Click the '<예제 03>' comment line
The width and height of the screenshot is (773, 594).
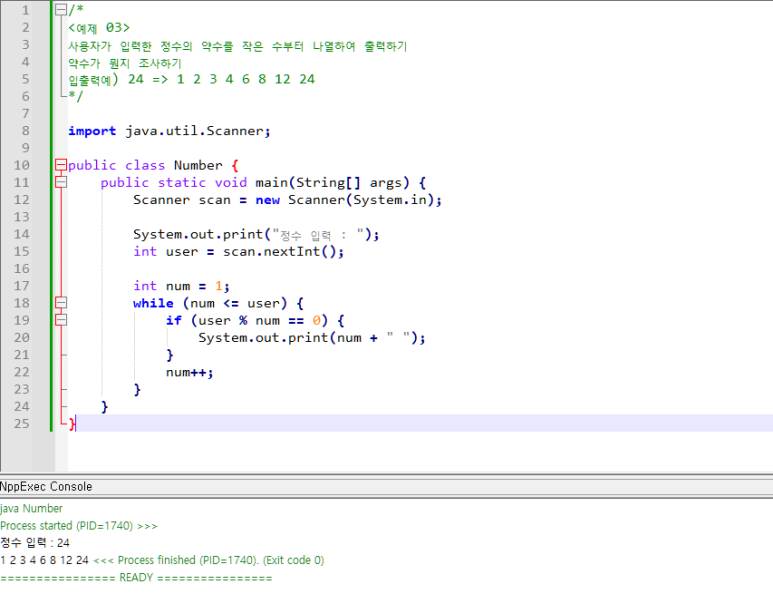coord(99,28)
